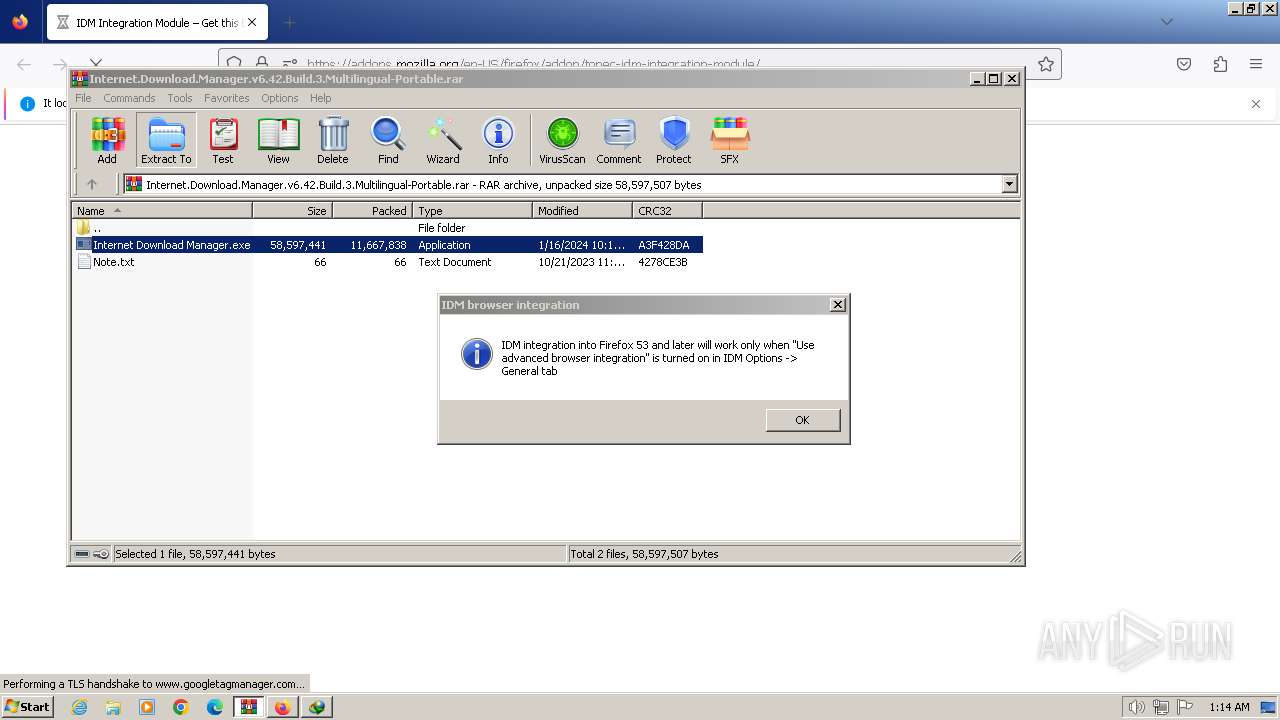Select the Extract To toolbar icon

click(166, 140)
